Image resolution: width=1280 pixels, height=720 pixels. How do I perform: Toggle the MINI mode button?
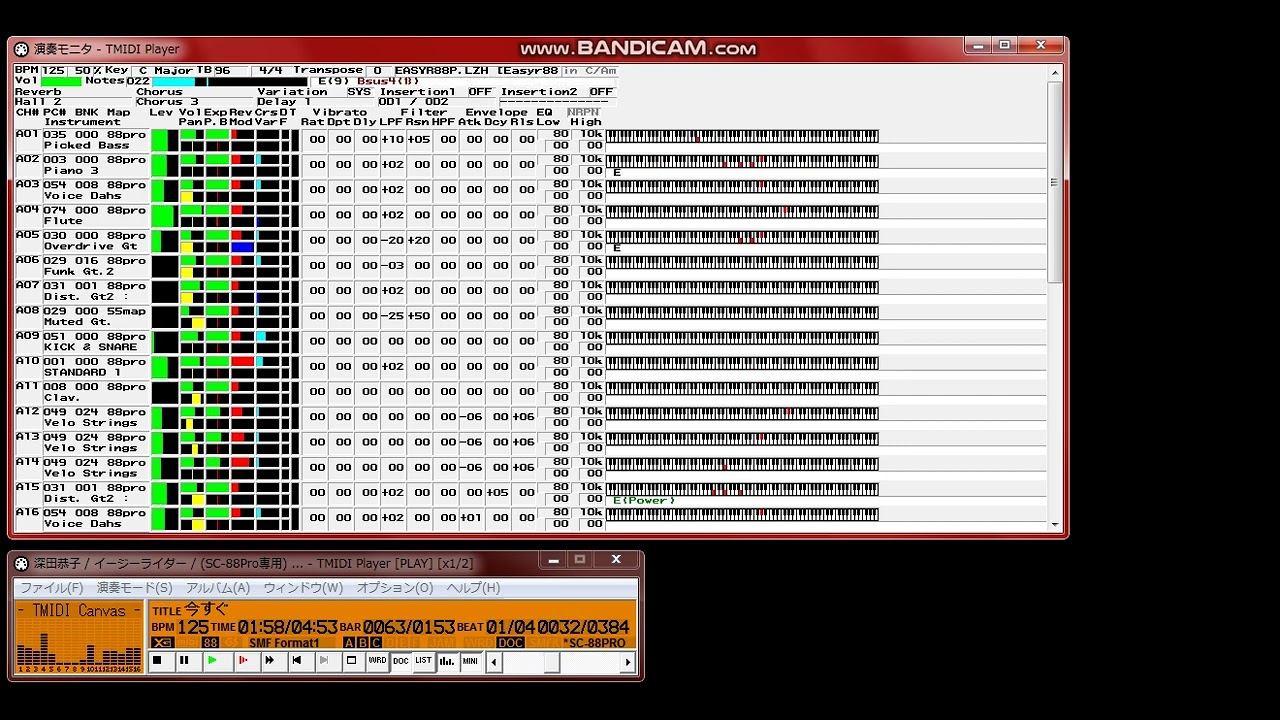[470, 661]
